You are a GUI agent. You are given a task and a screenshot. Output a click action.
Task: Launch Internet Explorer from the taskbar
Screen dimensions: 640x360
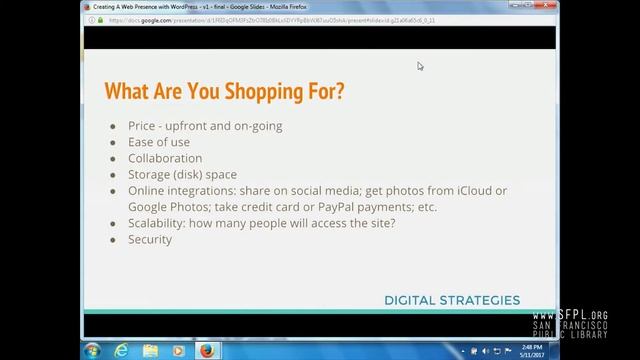[x=121, y=351]
